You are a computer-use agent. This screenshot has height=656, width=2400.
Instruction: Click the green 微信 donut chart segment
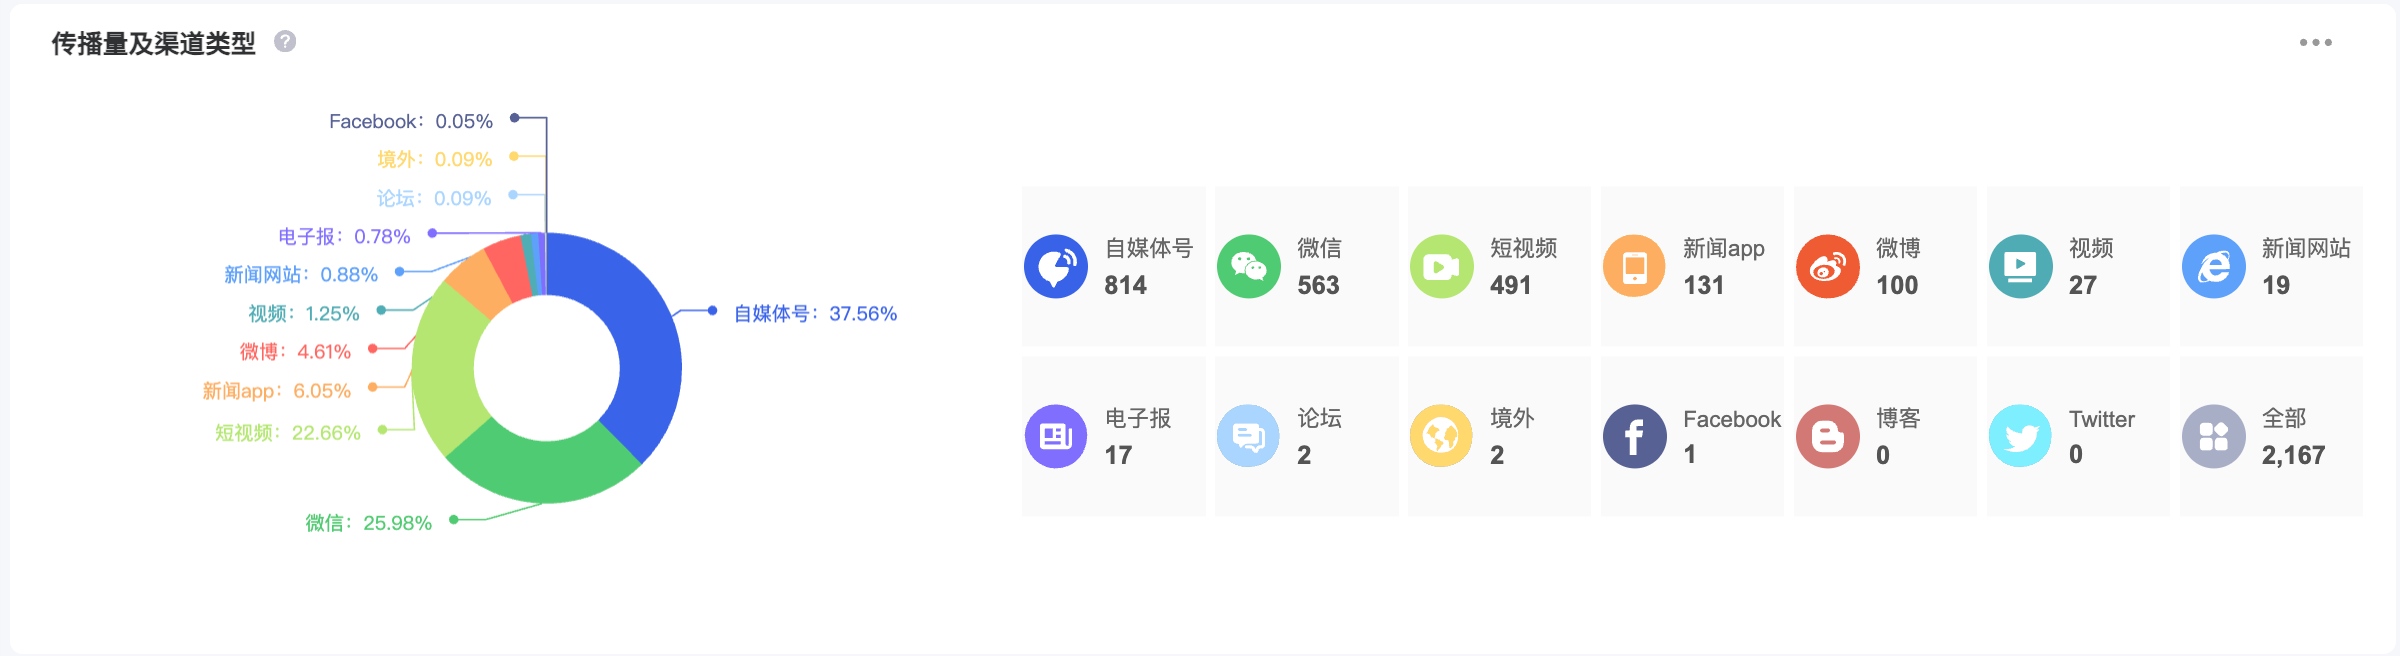coord(540,468)
